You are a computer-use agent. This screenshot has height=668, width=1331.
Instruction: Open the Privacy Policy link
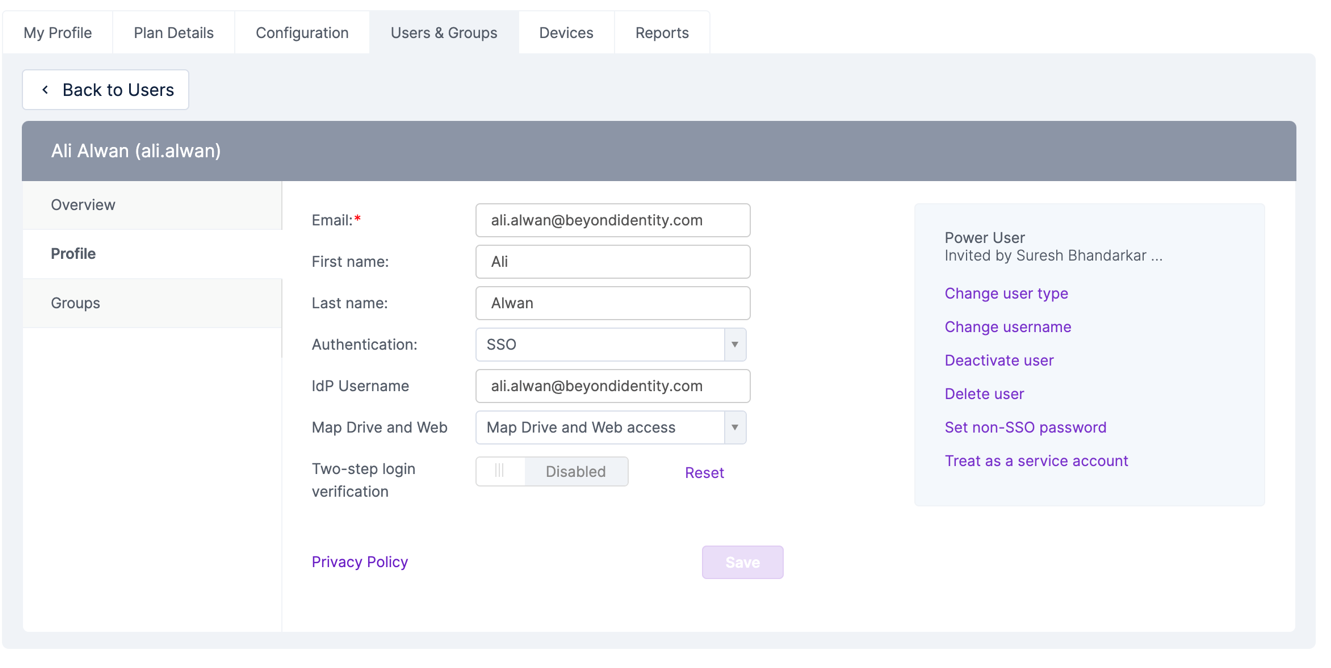[360, 562]
